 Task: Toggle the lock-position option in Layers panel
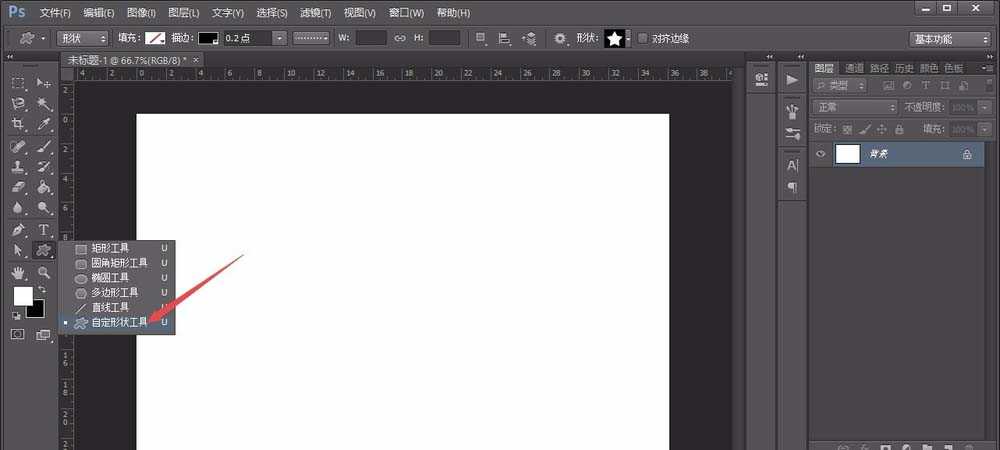(x=882, y=129)
